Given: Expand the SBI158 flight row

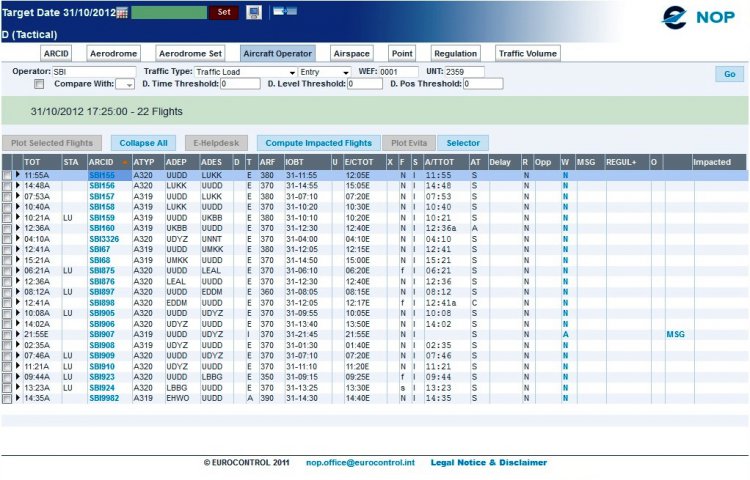Looking at the screenshot, I should pos(18,207).
